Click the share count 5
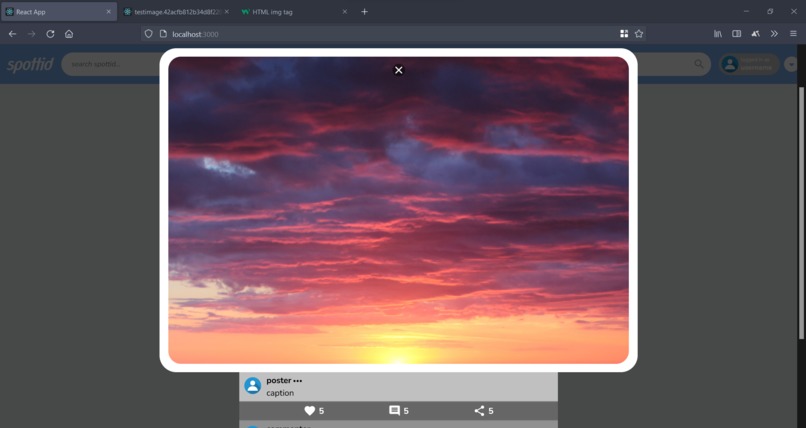Image resolution: width=806 pixels, height=428 pixels. coord(491,411)
